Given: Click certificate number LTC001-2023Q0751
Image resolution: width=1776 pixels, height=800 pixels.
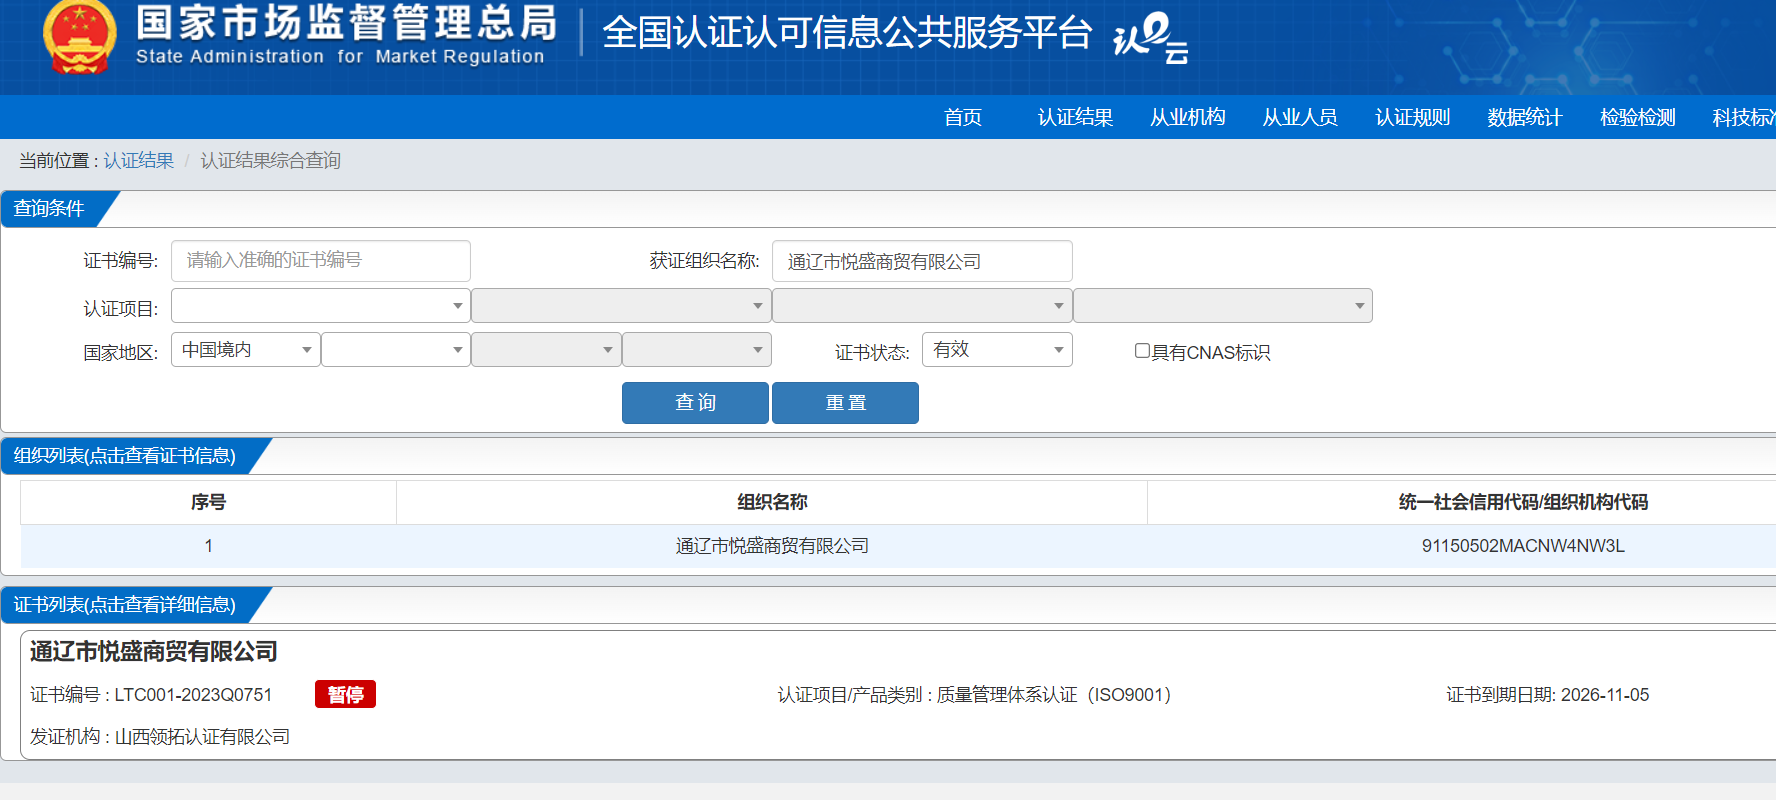Looking at the screenshot, I should point(193,695).
